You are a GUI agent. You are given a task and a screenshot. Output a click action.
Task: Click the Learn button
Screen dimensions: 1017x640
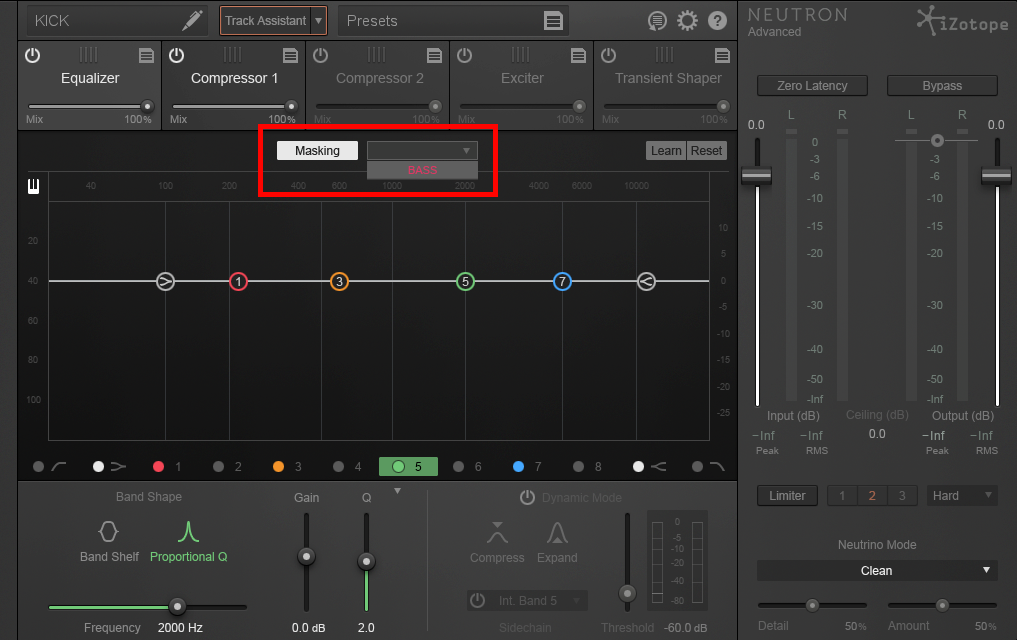click(666, 150)
